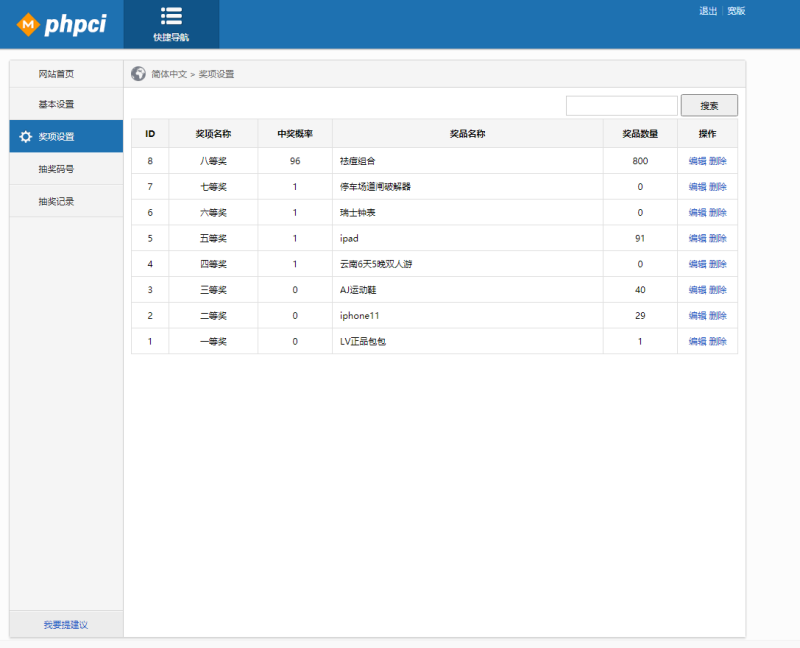The width and height of the screenshot is (800, 648).
Task: Delete the 七等奖 row
Action: 718,187
